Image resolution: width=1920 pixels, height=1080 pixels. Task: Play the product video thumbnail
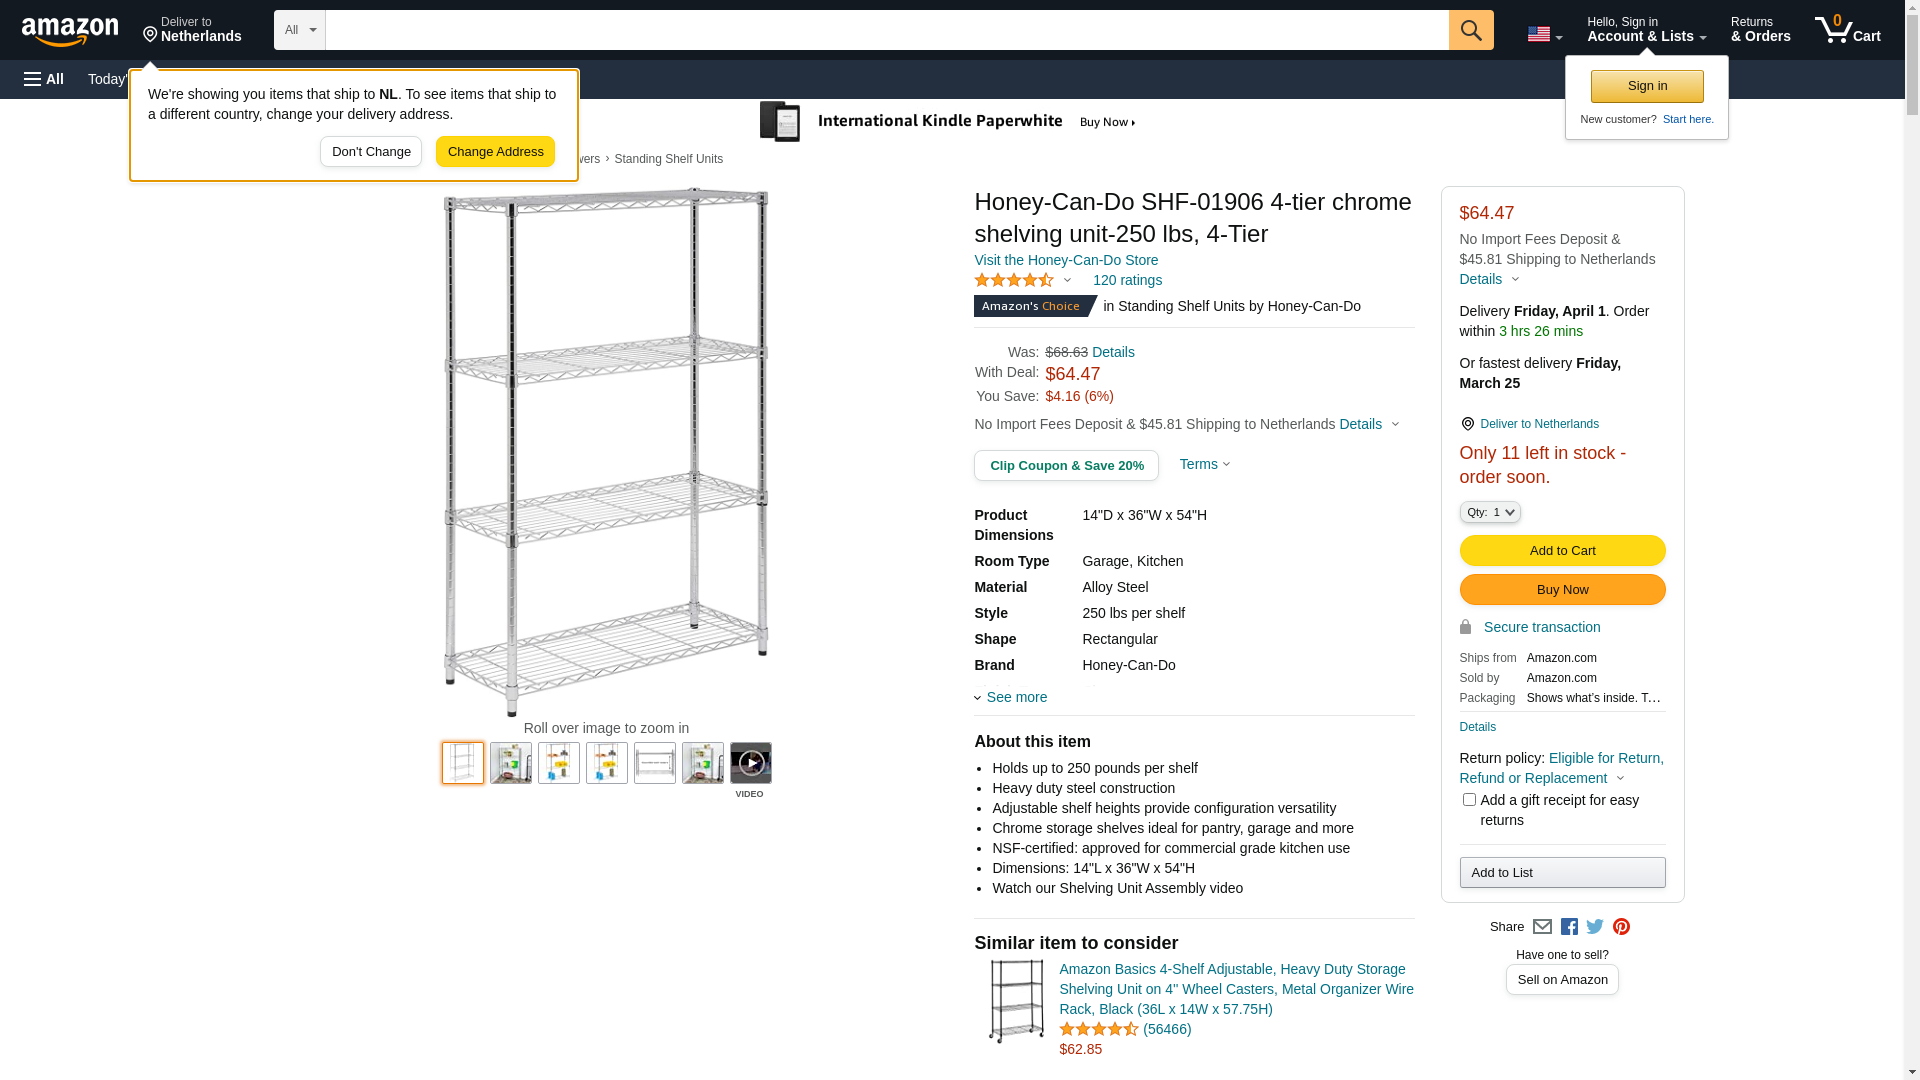(x=751, y=763)
